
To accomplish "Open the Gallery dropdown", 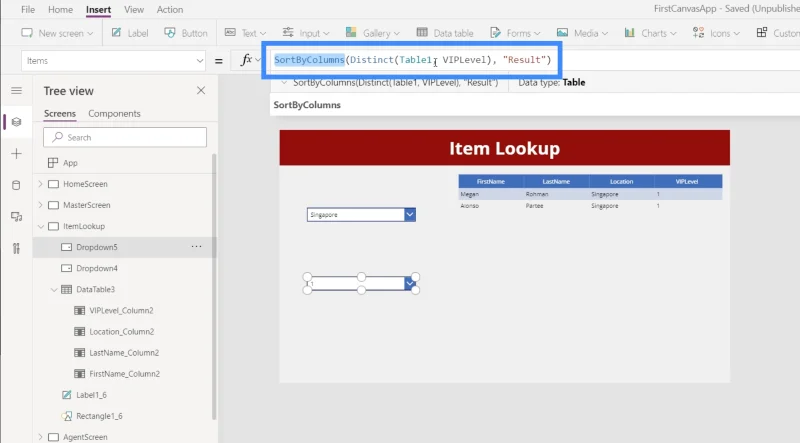I will (372, 33).
